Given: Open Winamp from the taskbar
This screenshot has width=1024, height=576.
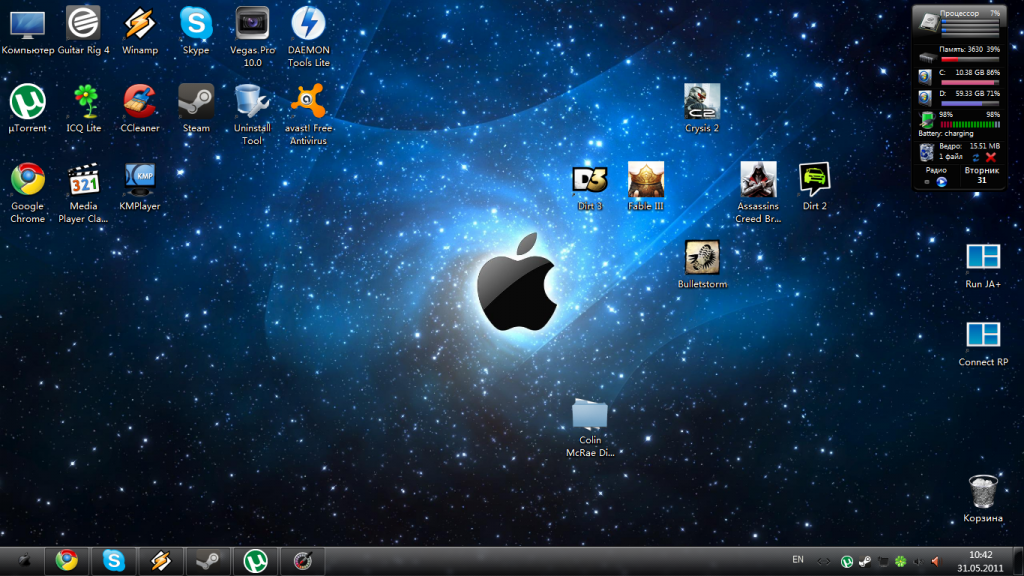Looking at the screenshot, I should coord(161,560).
